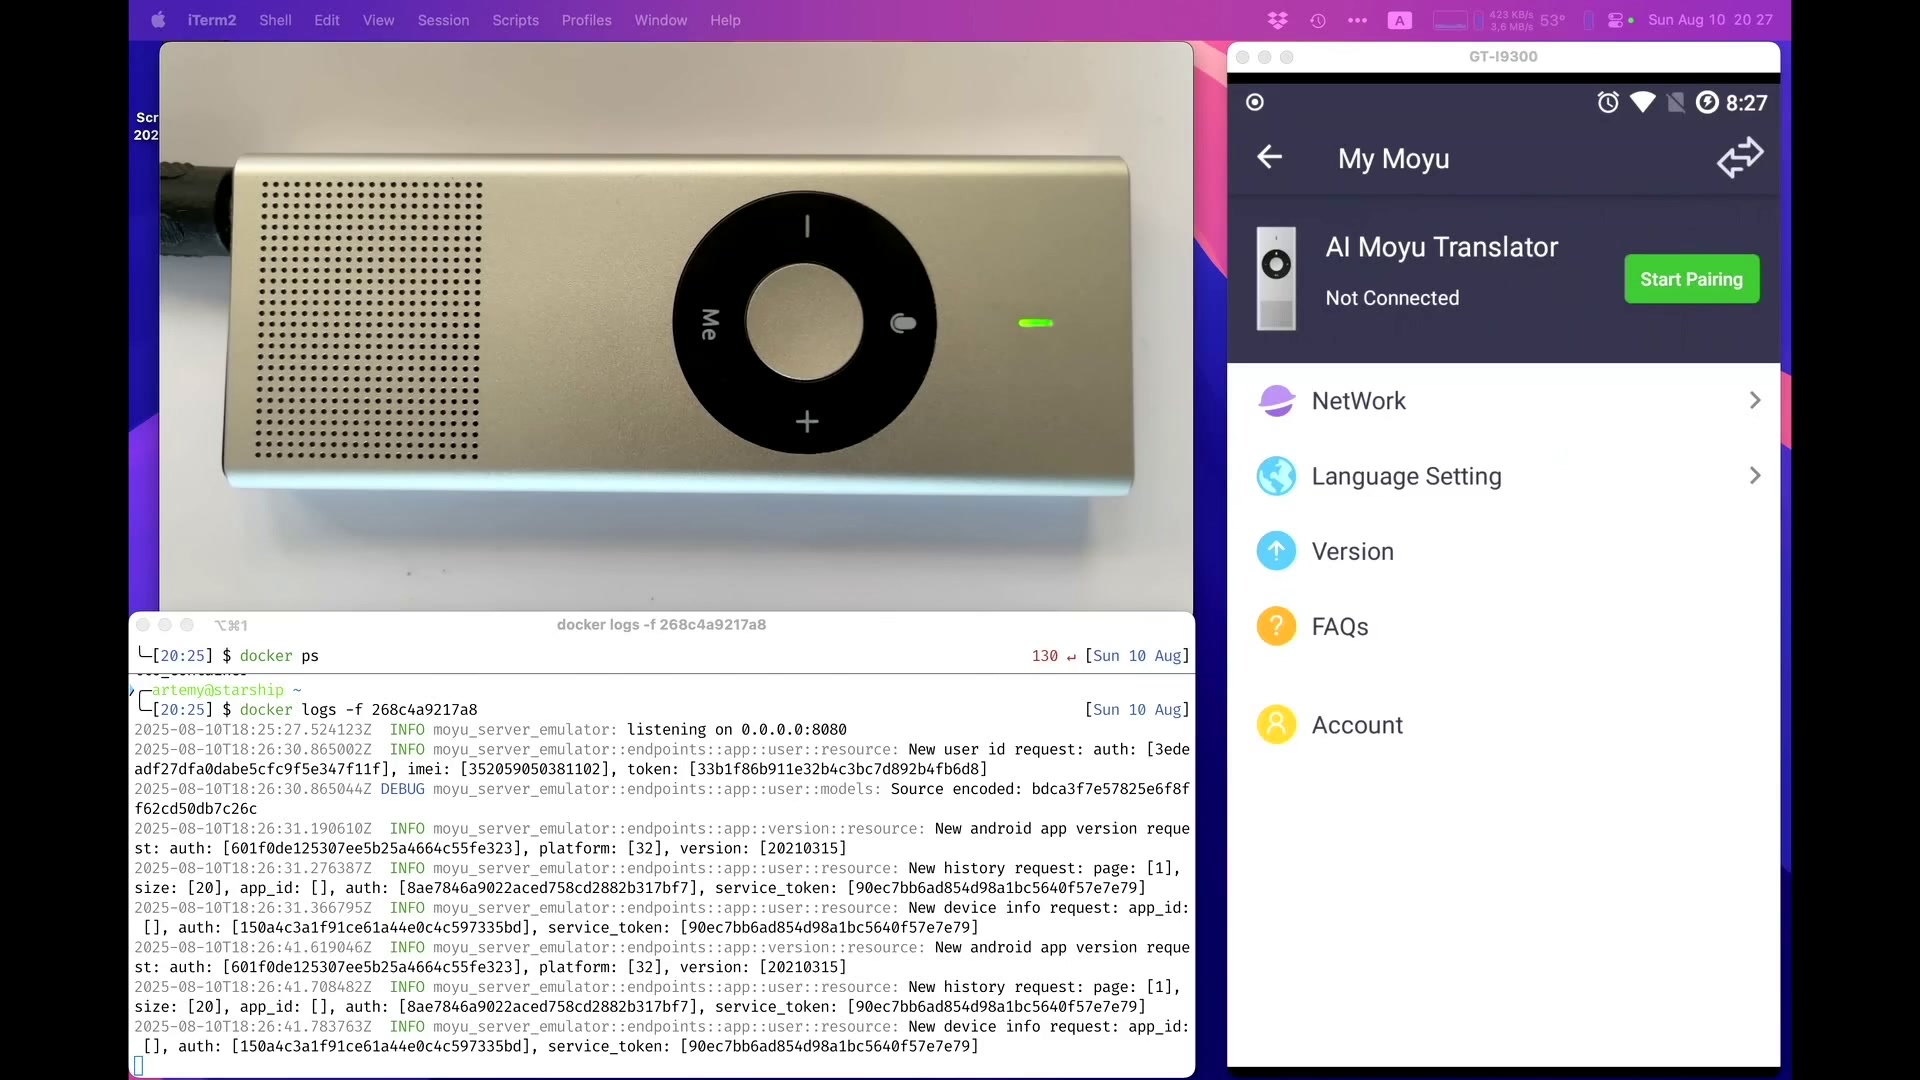This screenshot has width=1920, height=1080.
Task: Click the Not Connected status text
Action: click(1392, 298)
